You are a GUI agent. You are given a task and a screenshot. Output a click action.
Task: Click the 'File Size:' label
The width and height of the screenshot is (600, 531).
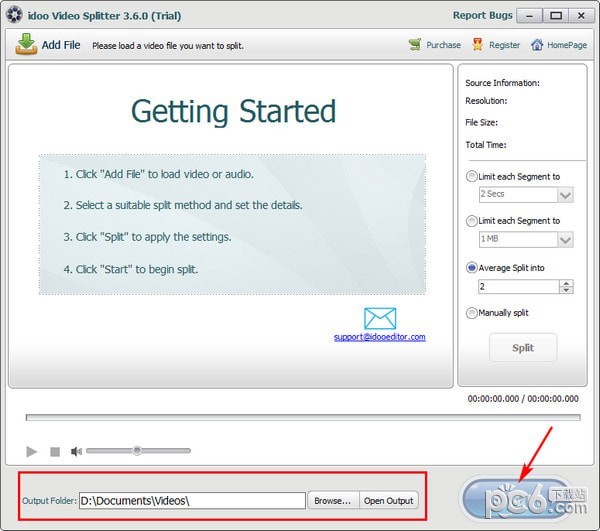pos(481,123)
